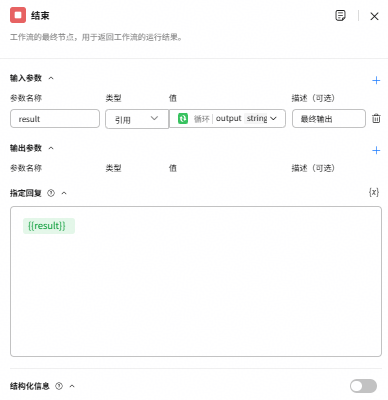This screenshot has width=388, height=400.
Task: Select the {{result}} variable tag
Action: click(49, 226)
